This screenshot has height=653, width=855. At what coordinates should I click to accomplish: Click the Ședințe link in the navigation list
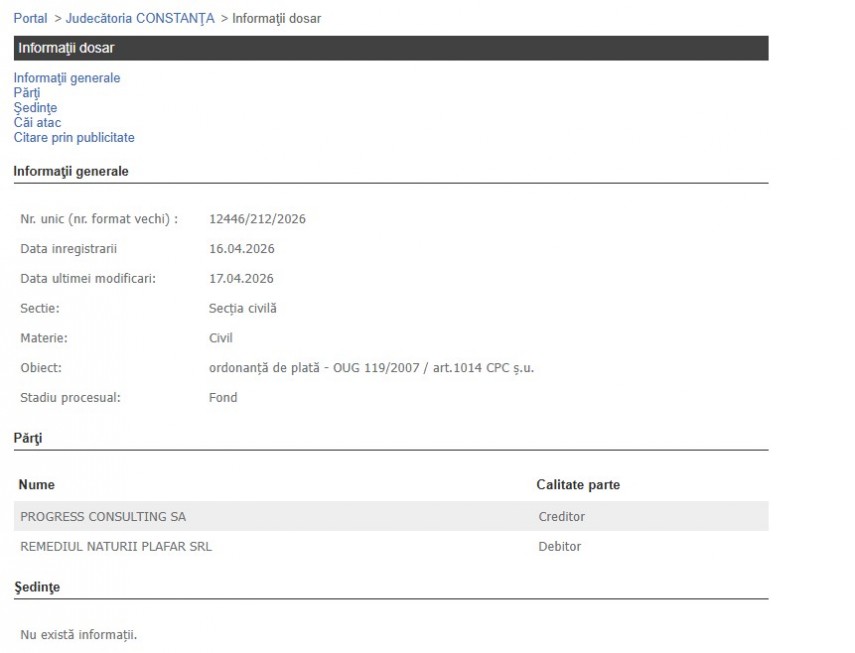pyautogui.click(x=35, y=108)
